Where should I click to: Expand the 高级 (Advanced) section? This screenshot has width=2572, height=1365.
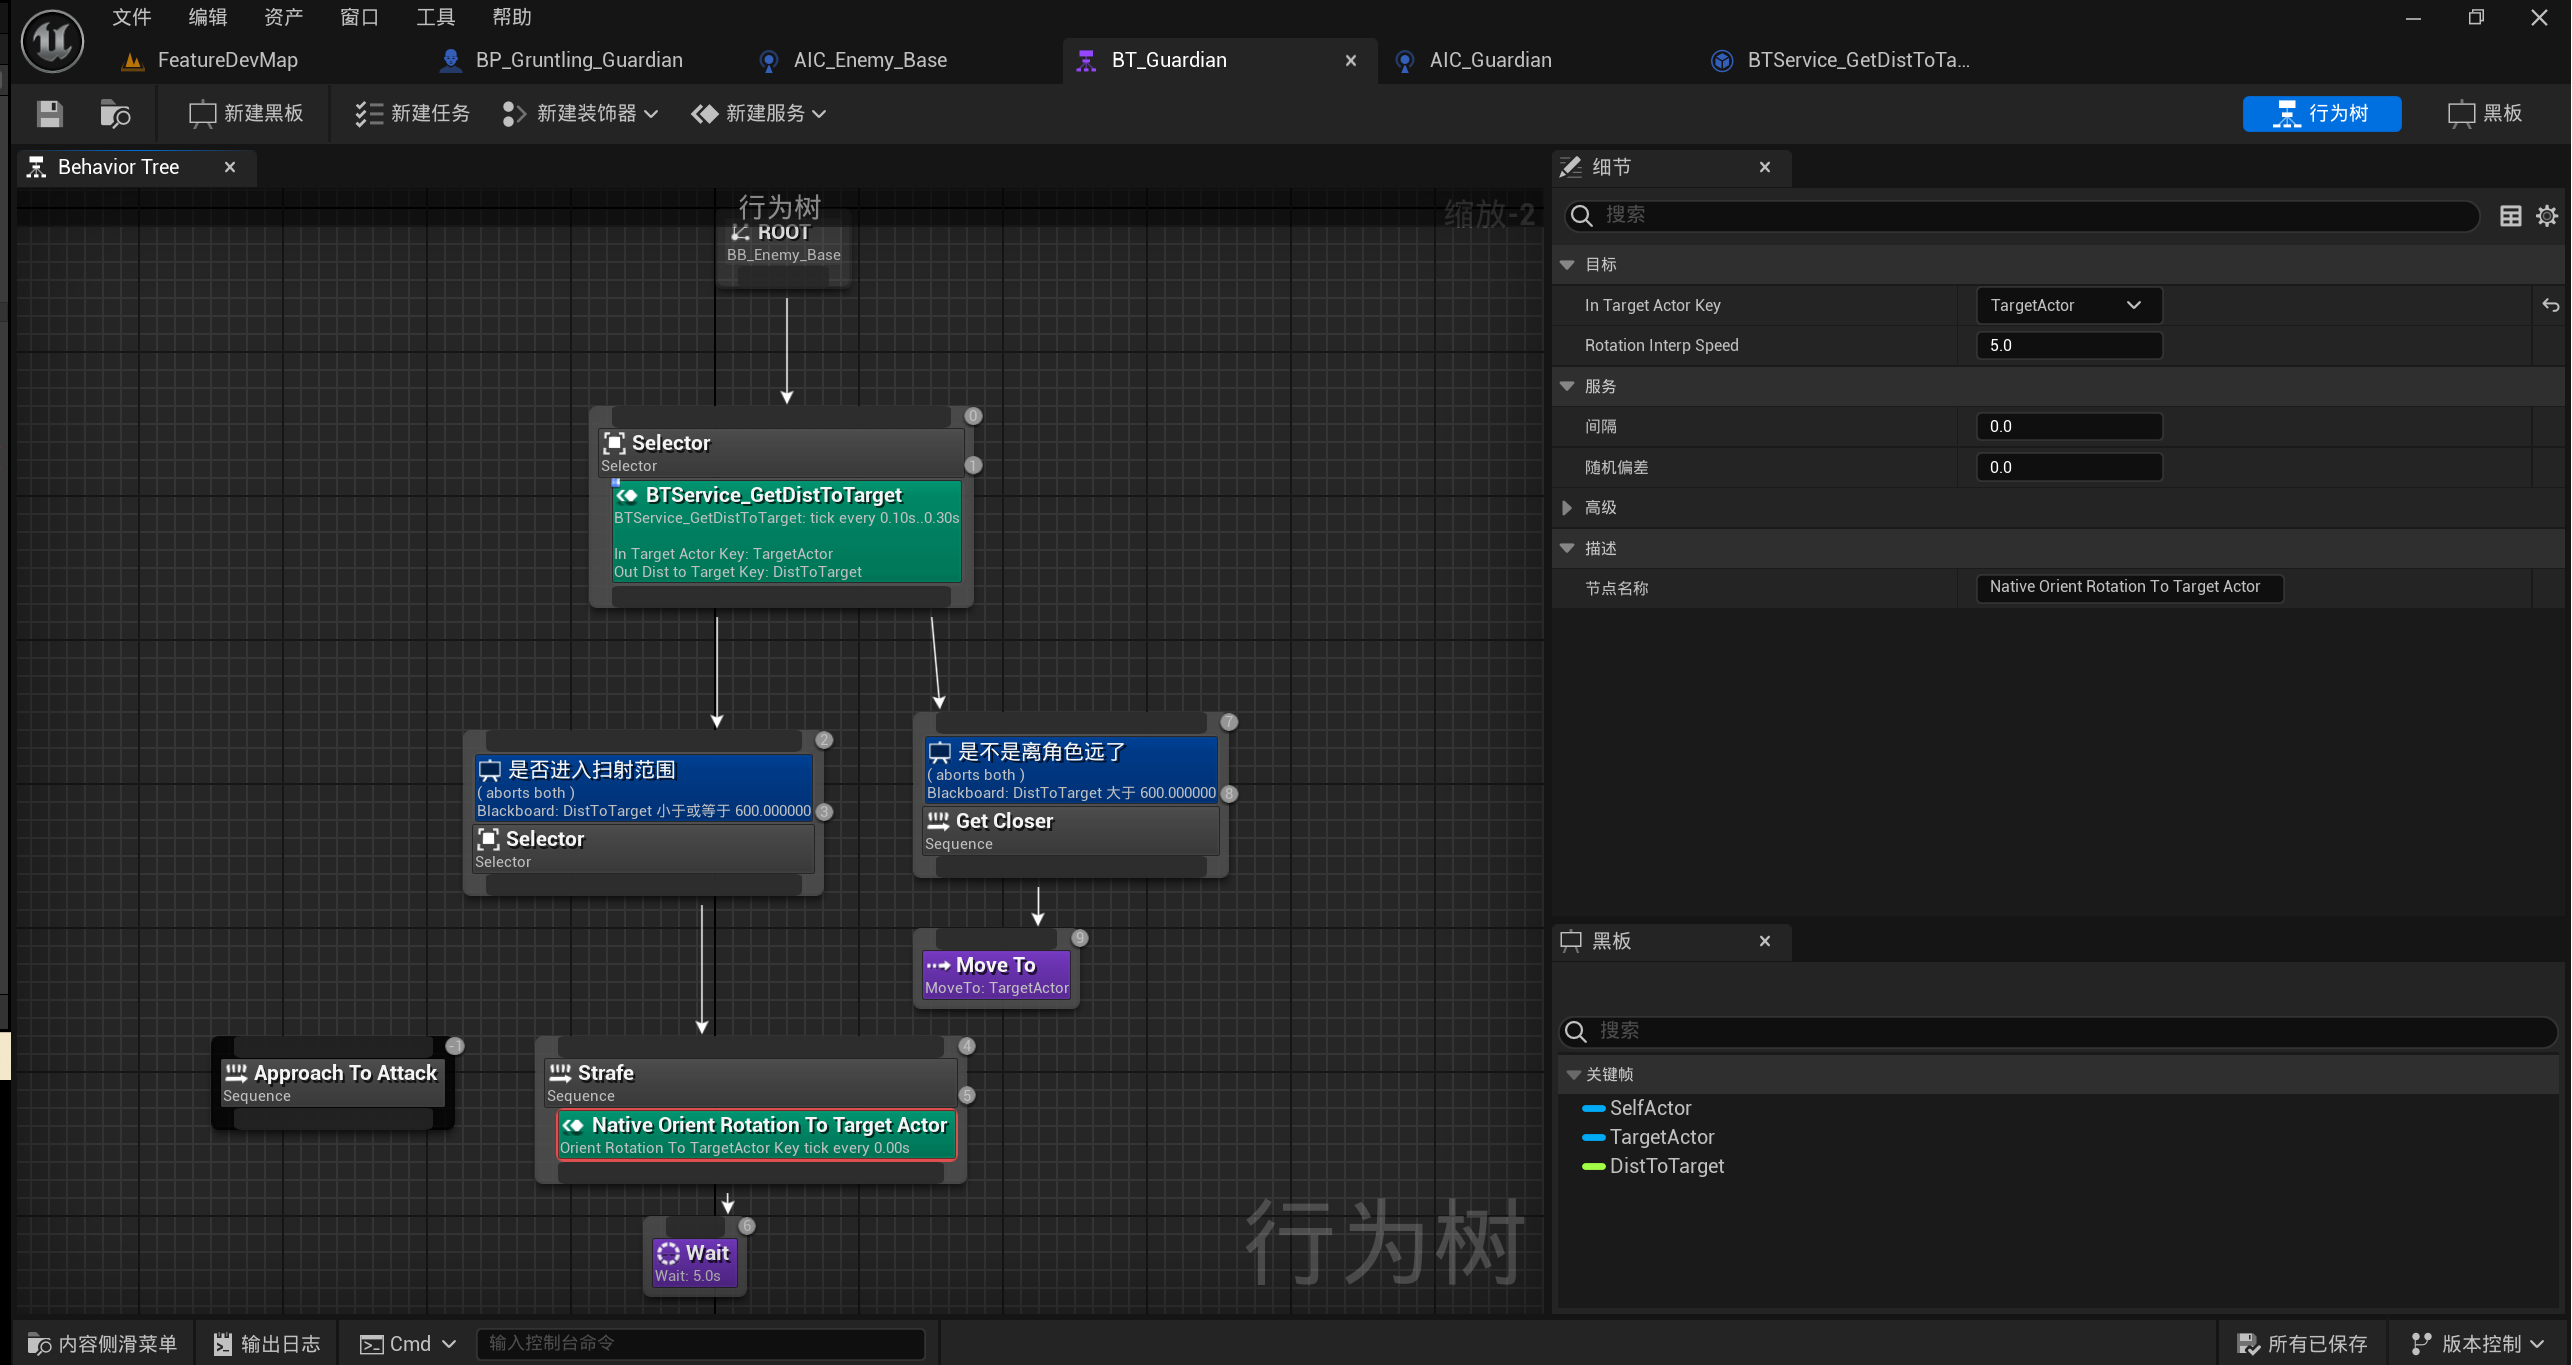(1567, 508)
